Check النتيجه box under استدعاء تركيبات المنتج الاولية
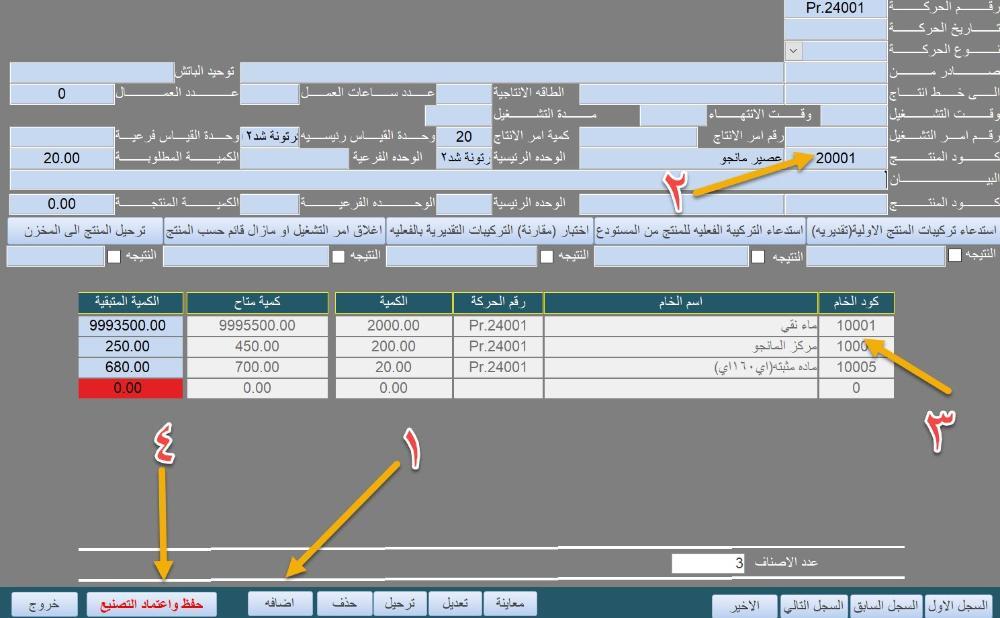 [x=955, y=257]
